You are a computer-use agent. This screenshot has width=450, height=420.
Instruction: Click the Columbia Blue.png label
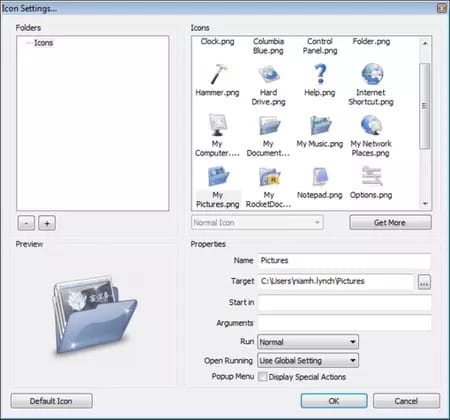269,46
